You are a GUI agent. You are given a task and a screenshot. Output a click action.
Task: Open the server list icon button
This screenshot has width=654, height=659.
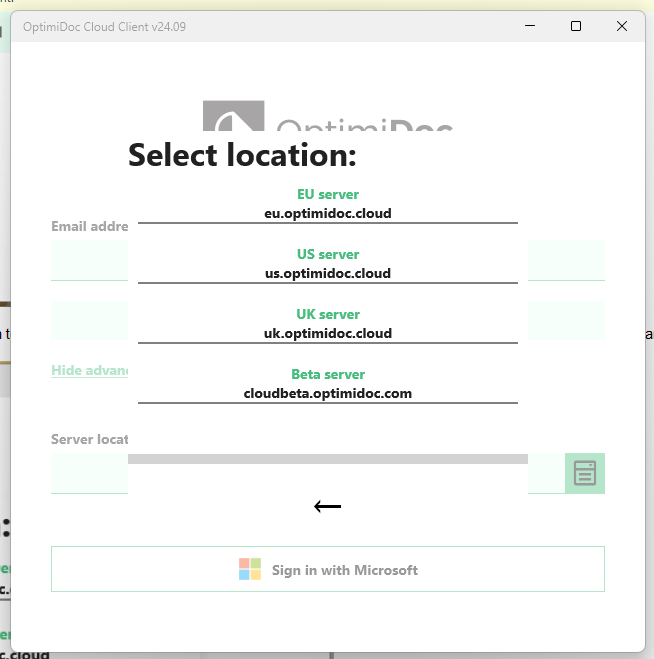point(585,473)
